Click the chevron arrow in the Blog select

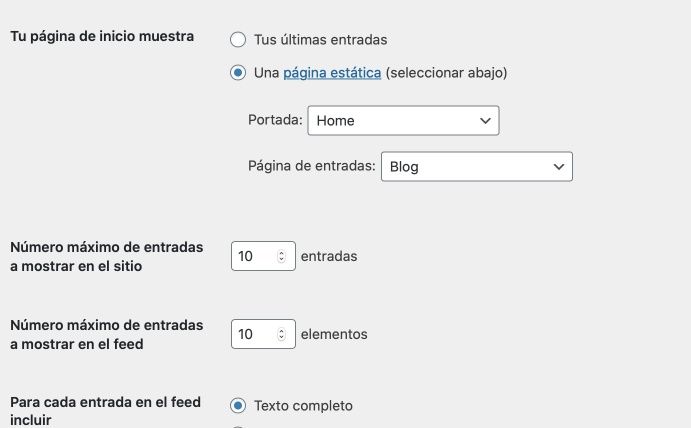click(x=559, y=167)
